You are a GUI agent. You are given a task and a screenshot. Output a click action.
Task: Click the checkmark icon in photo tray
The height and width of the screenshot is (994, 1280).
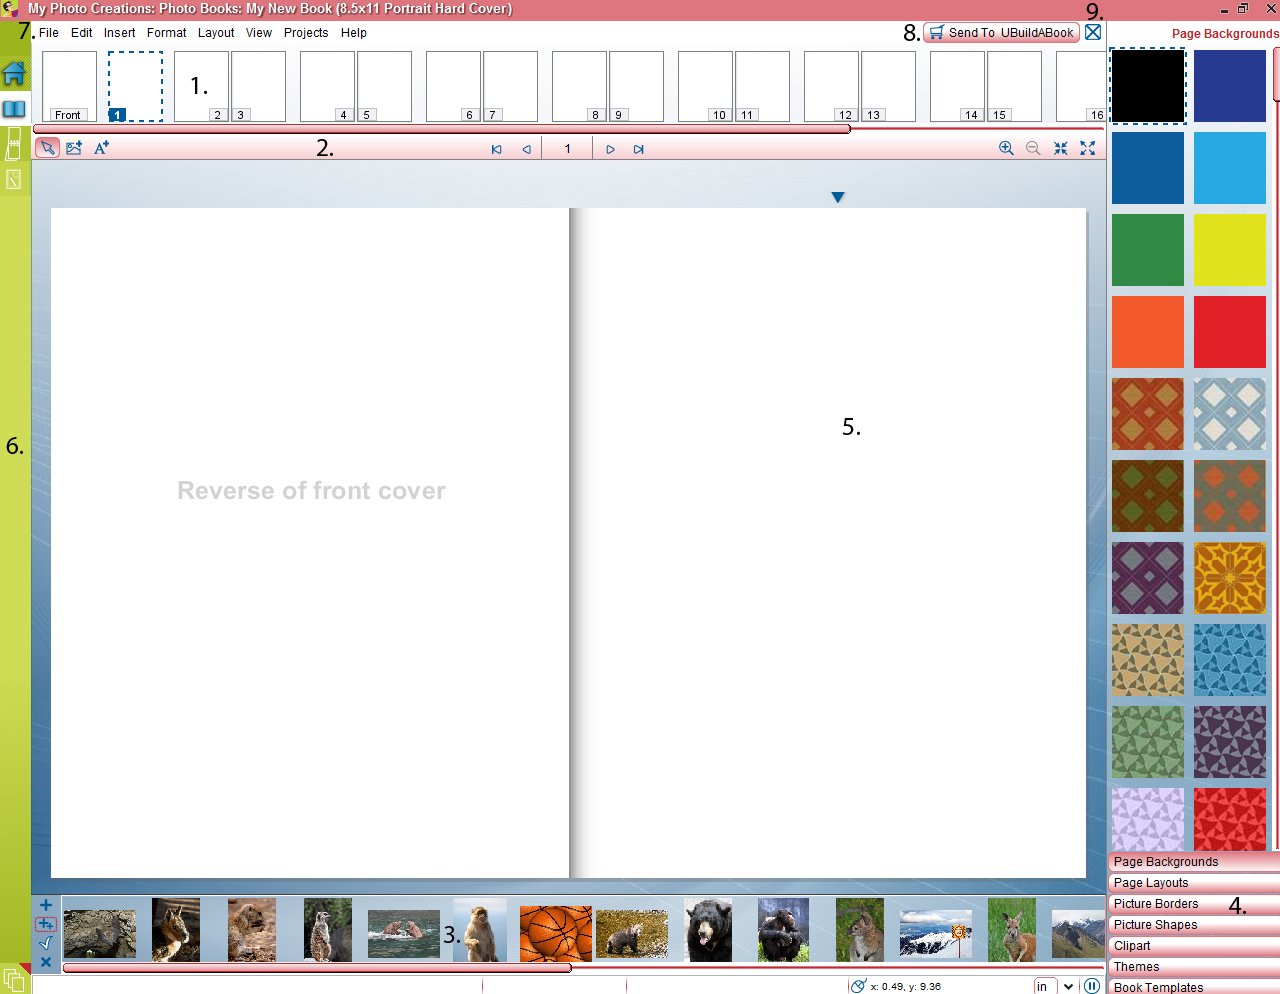click(46, 943)
